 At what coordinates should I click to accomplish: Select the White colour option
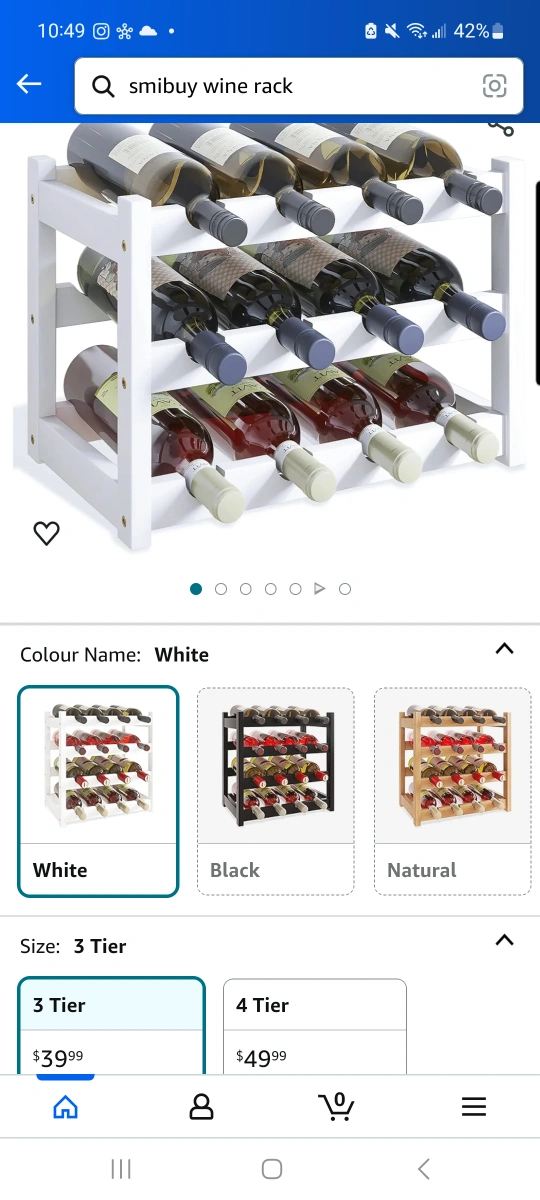click(x=99, y=791)
